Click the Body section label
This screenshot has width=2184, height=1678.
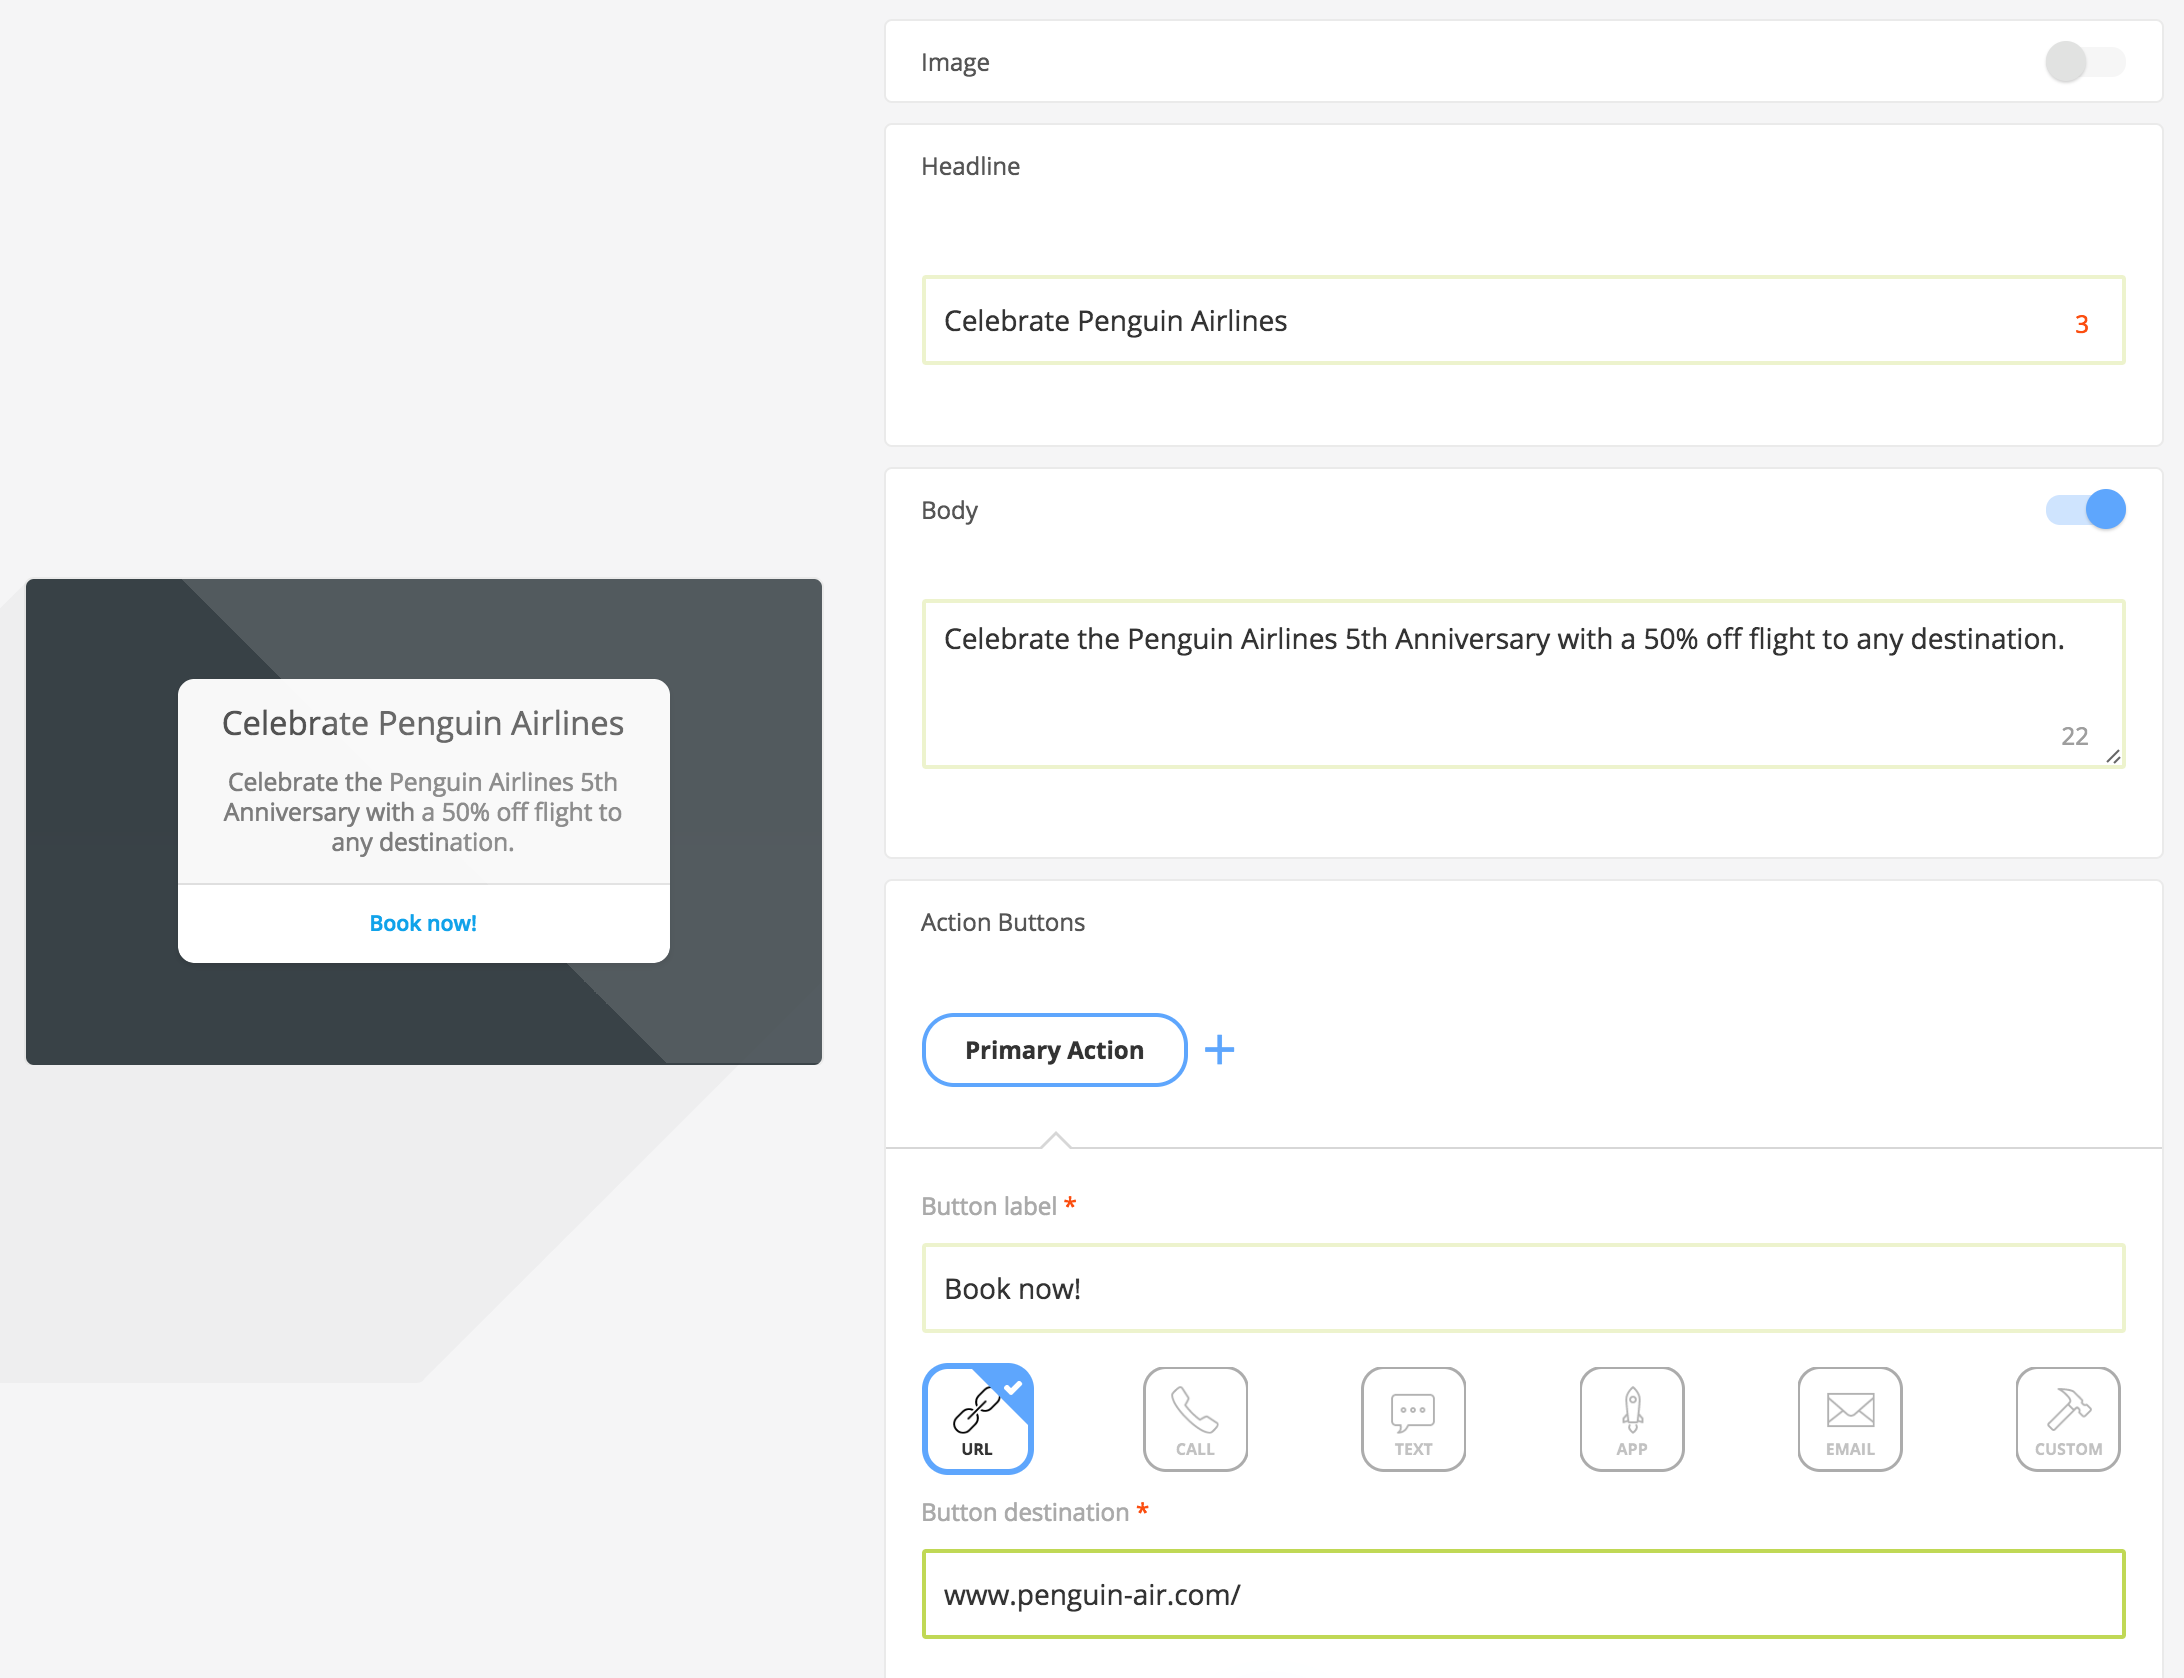pos(949,510)
